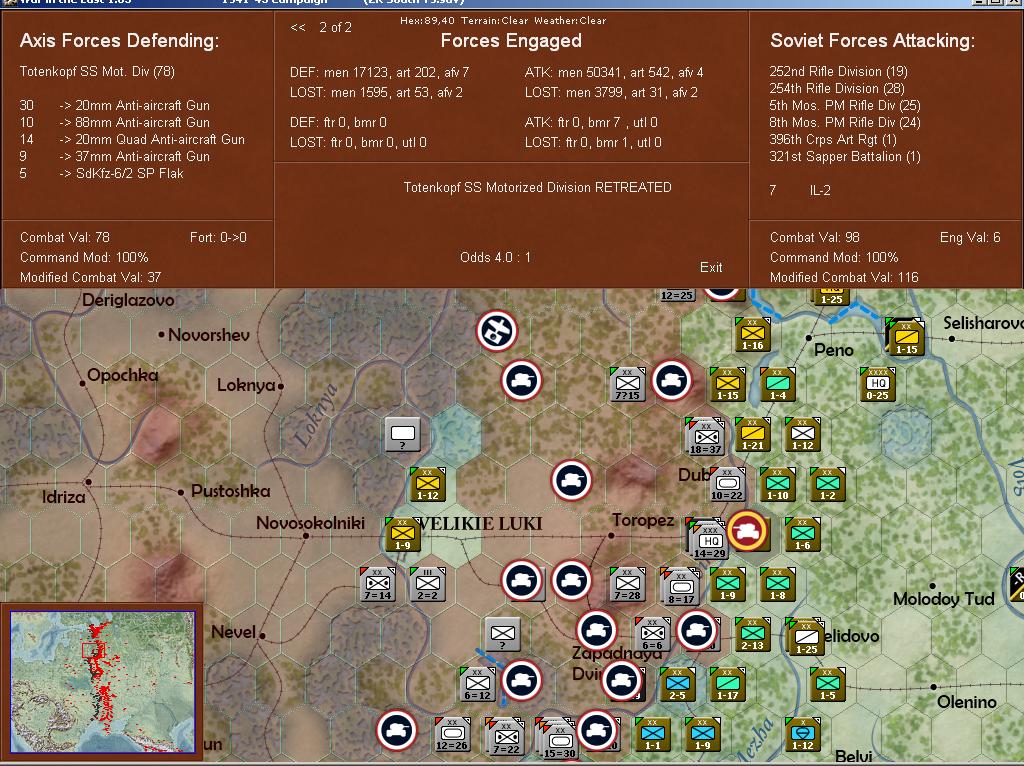Click the Molodoy Tud town label

(944, 599)
